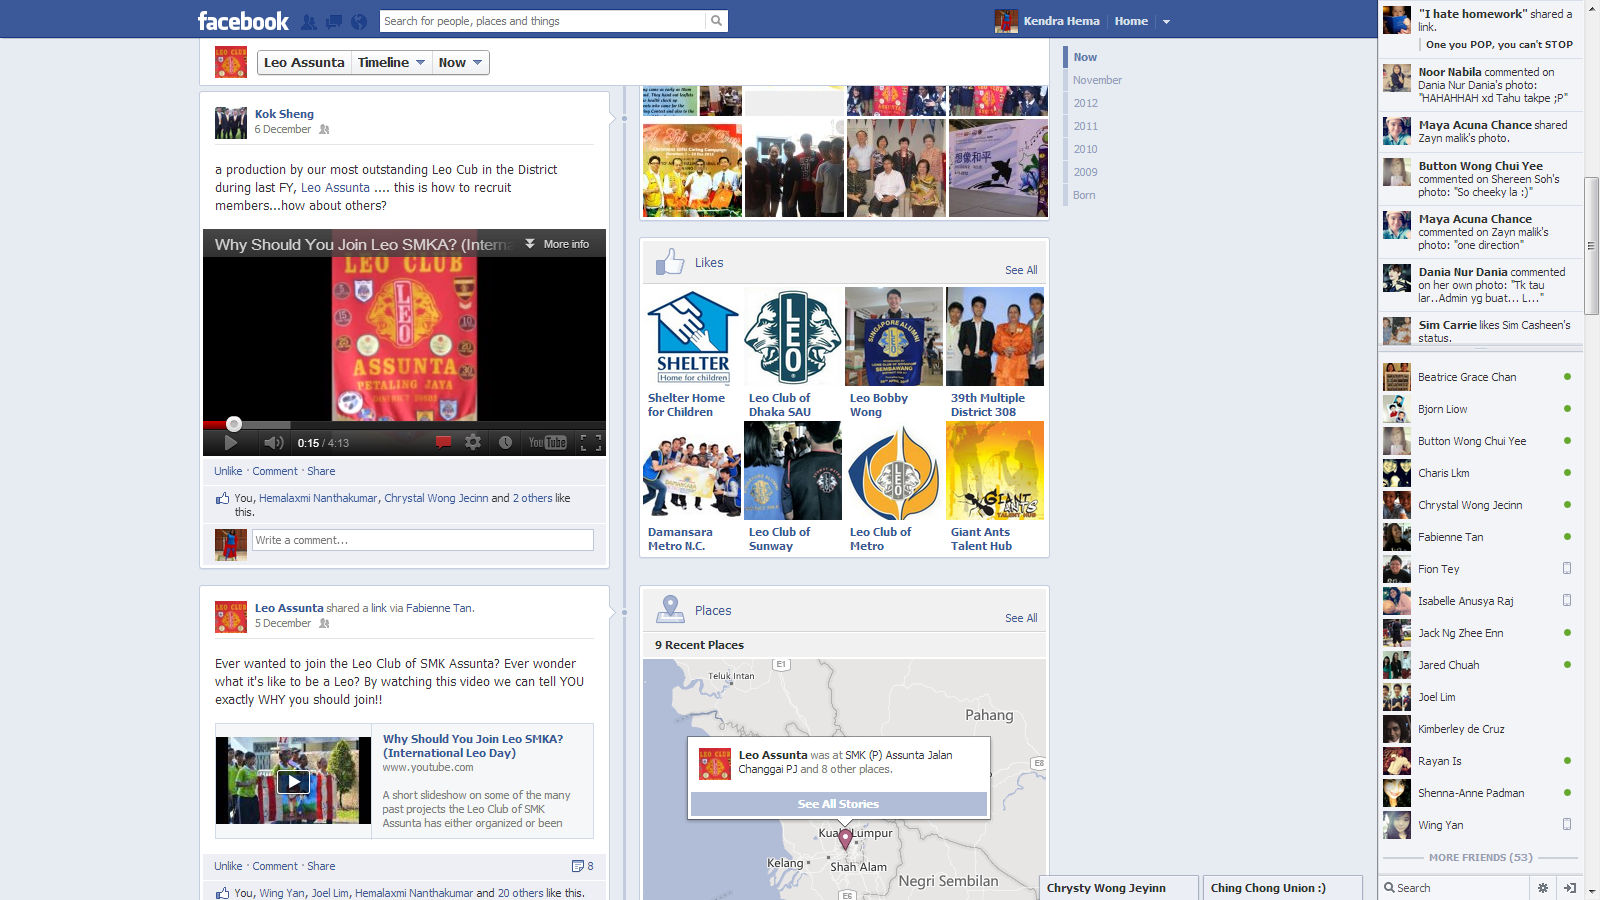Open chat with Charis Lkm
Viewport: 1600px width, 900px height.
click(1479, 473)
